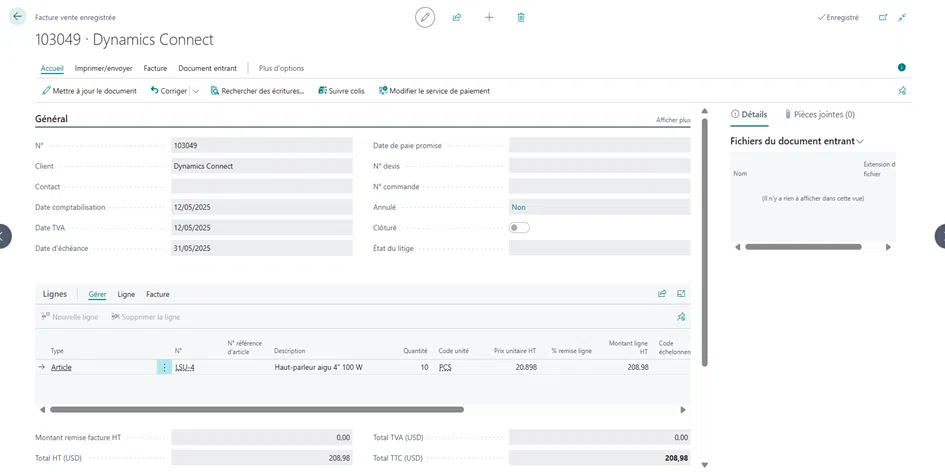Click the delete trash icon
Viewport: 945px width, 472px height.
click(x=521, y=17)
